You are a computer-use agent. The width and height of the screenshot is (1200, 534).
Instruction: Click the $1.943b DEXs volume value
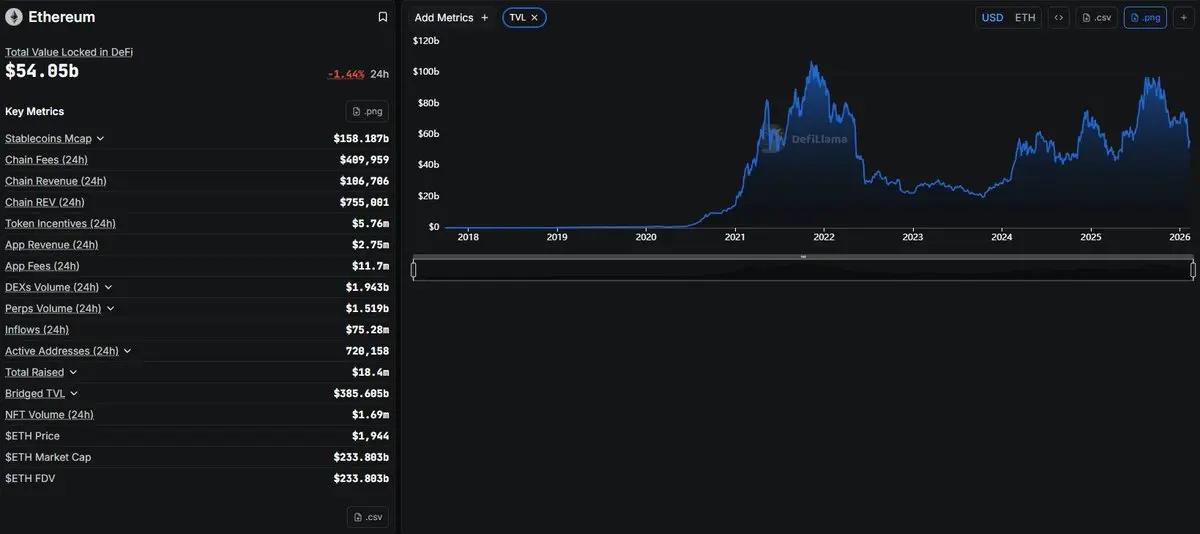pyautogui.click(x=367, y=287)
